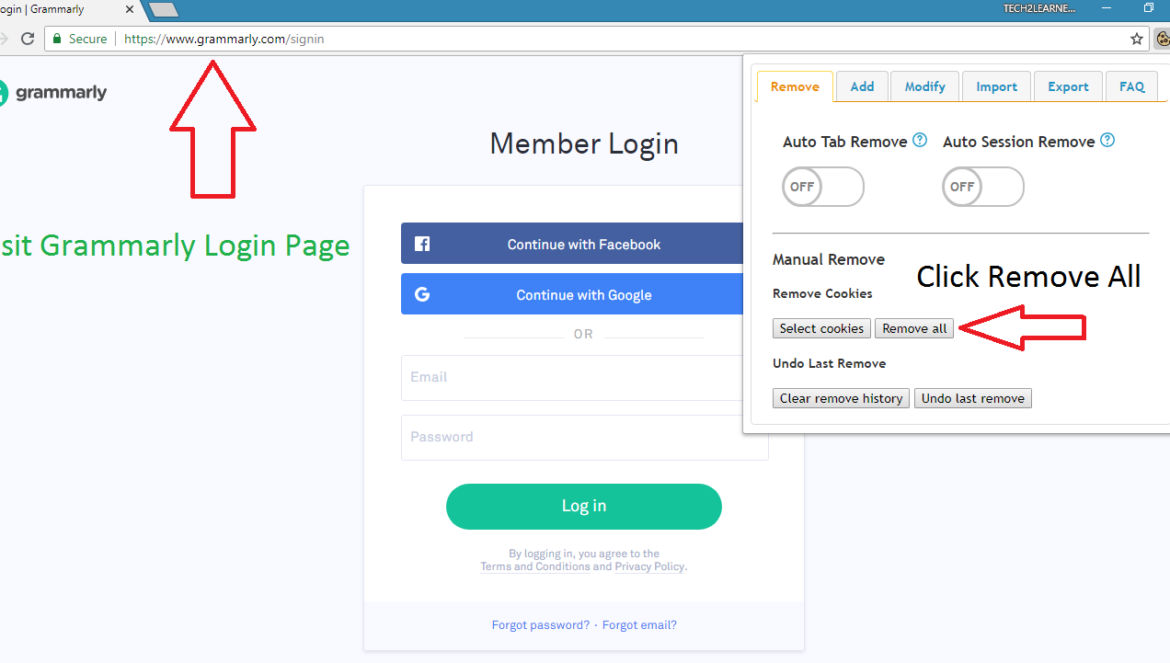Image resolution: width=1170 pixels, height=663 pixels.
Task: Continue with Facebook login
Action: [572, 244]
